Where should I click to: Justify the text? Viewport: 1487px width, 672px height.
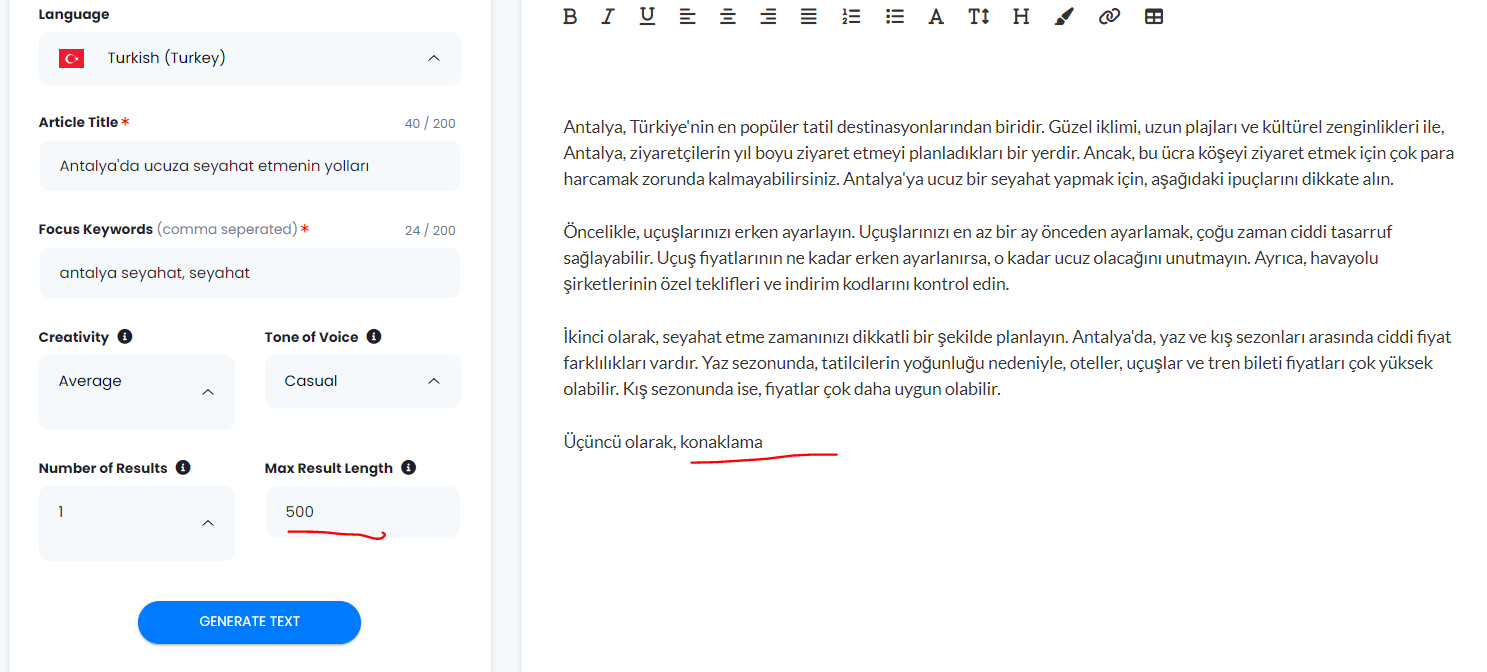[x=808, y=16]
